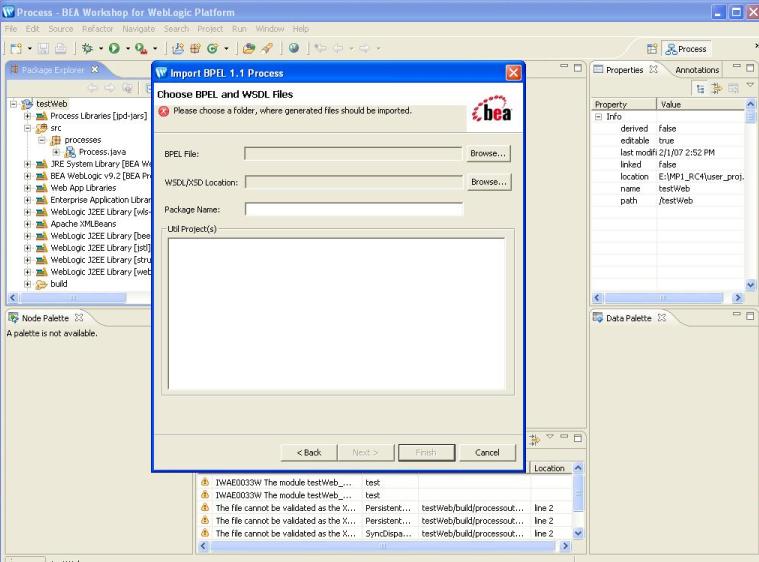This screenshot has height=562, width=759.
Task: Select the Process perspective button
Action: tap(686, 49)
